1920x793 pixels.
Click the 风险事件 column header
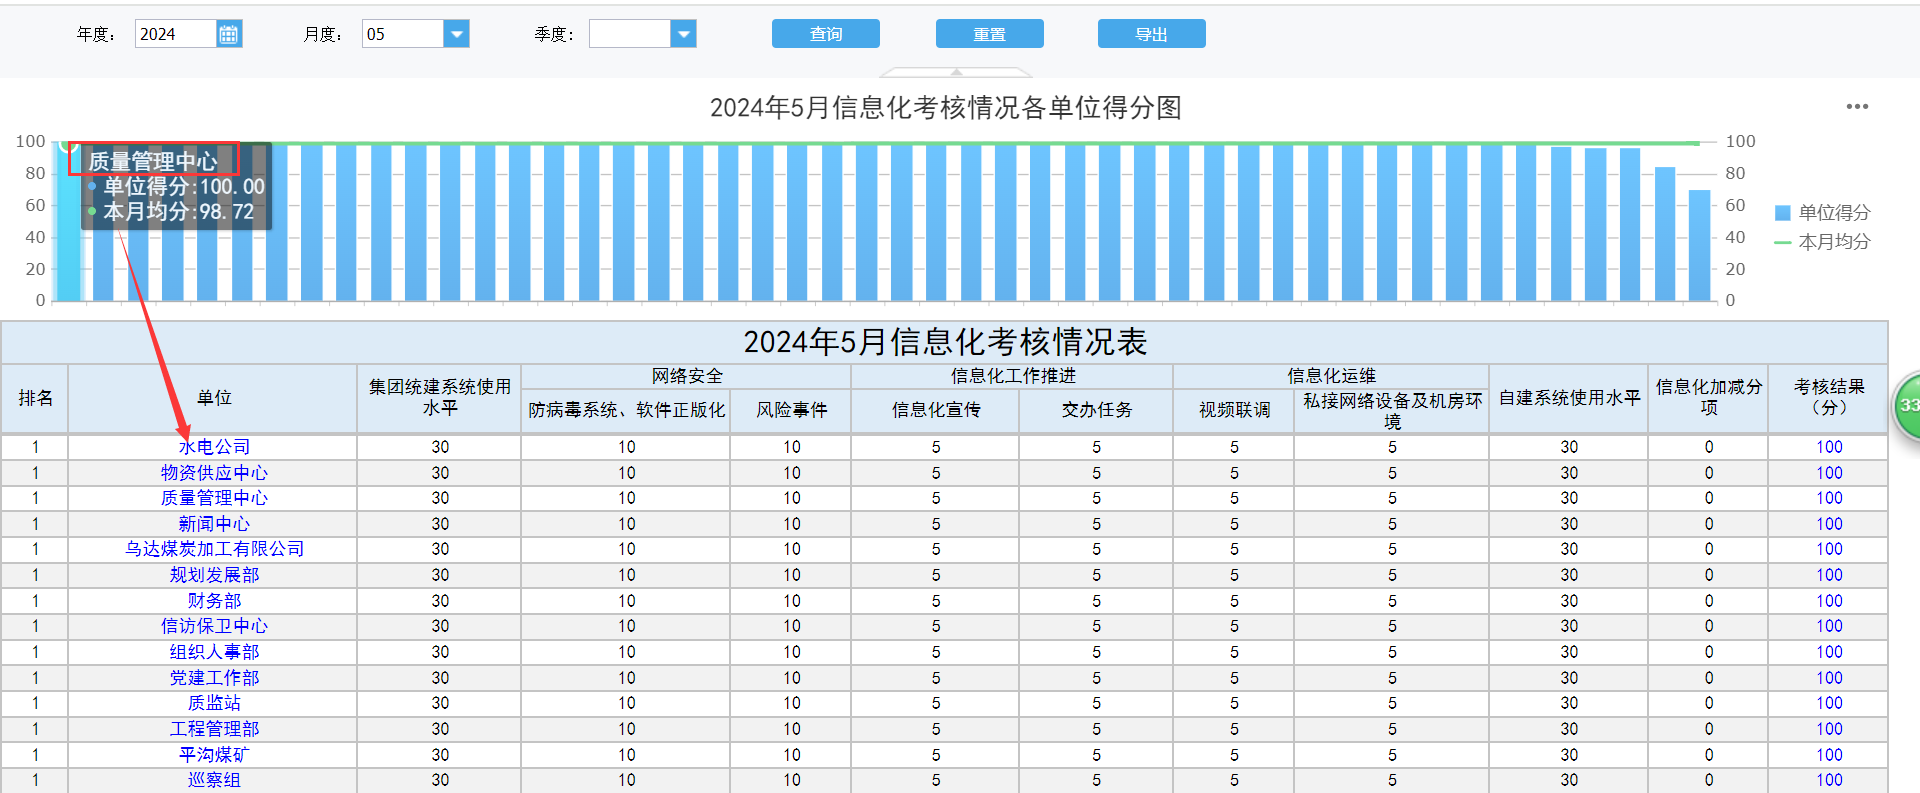pos(791,410)
